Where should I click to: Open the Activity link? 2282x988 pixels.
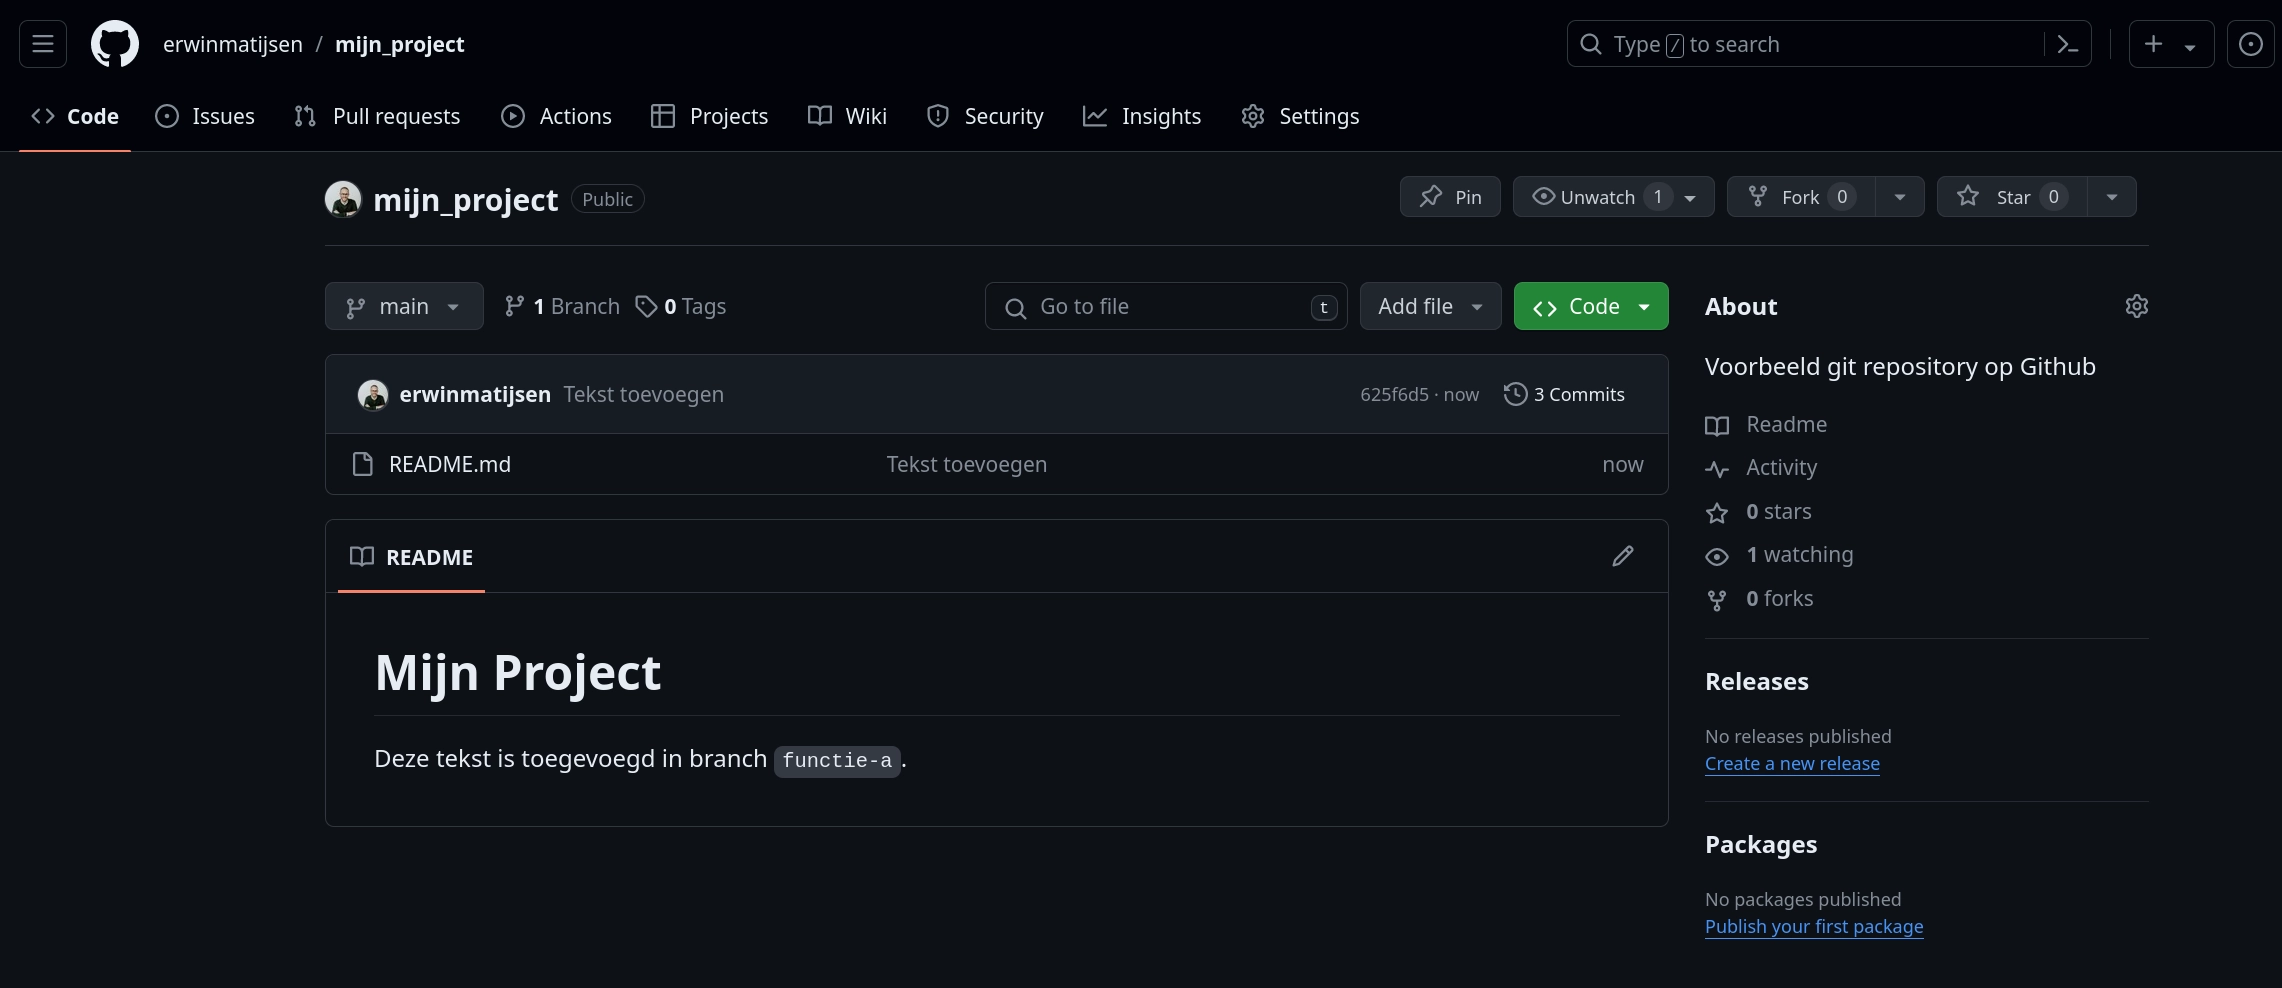pos(1762,468)
